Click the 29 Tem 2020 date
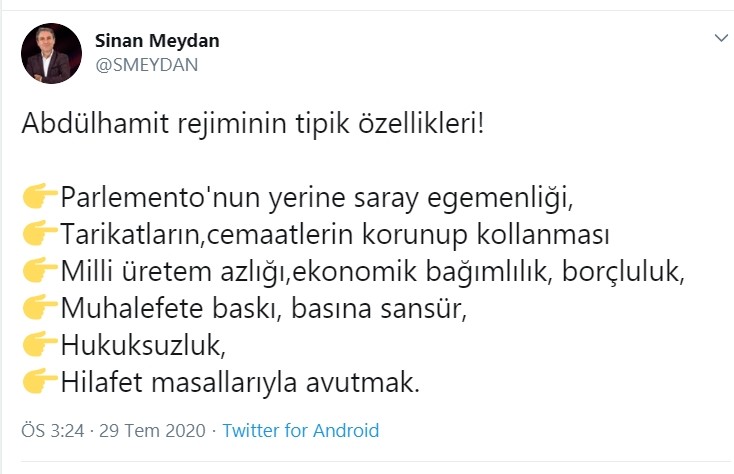The image size is (734, 474). 155,431
